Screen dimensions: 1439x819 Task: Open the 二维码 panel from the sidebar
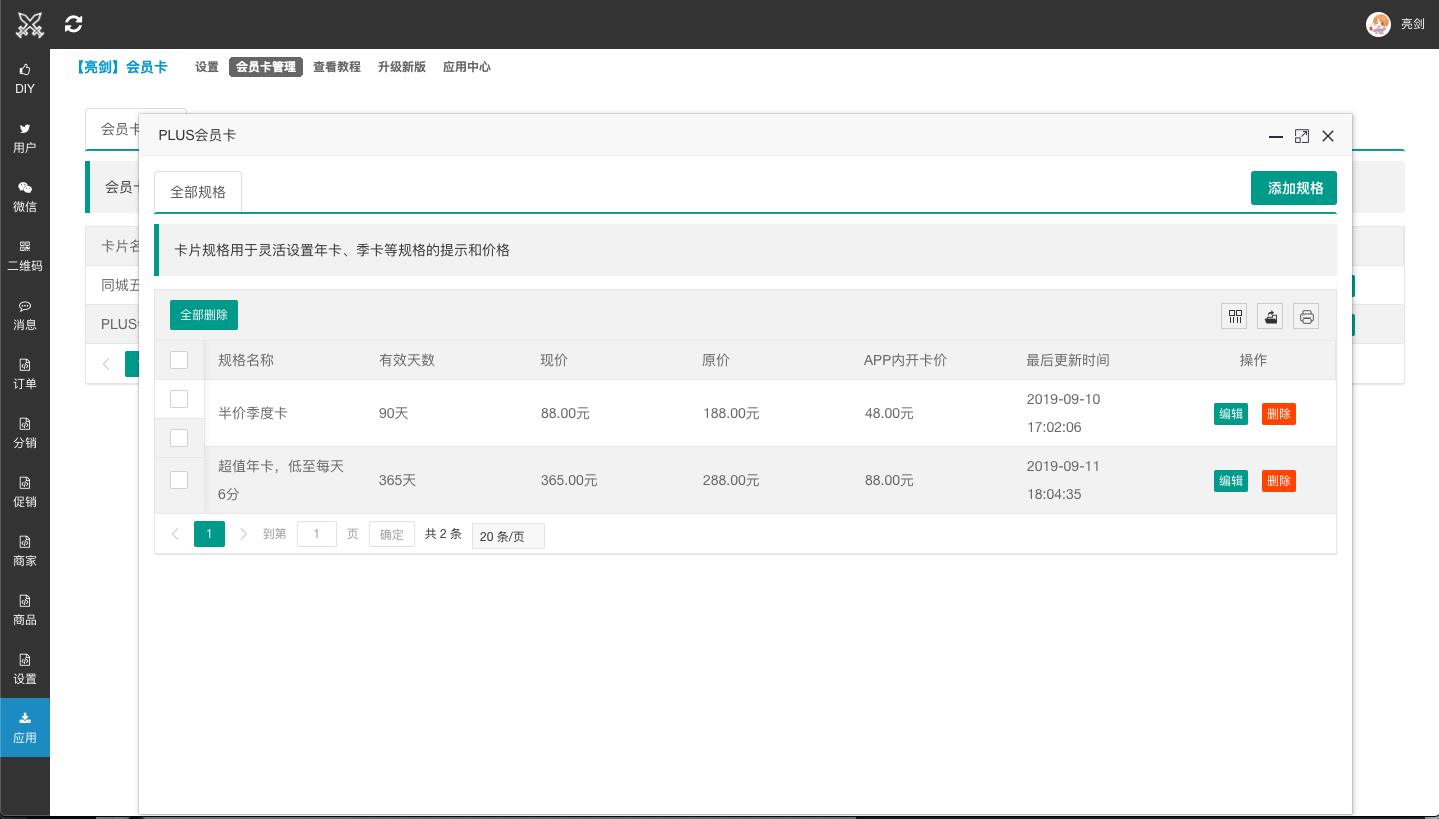coord(24,256)
